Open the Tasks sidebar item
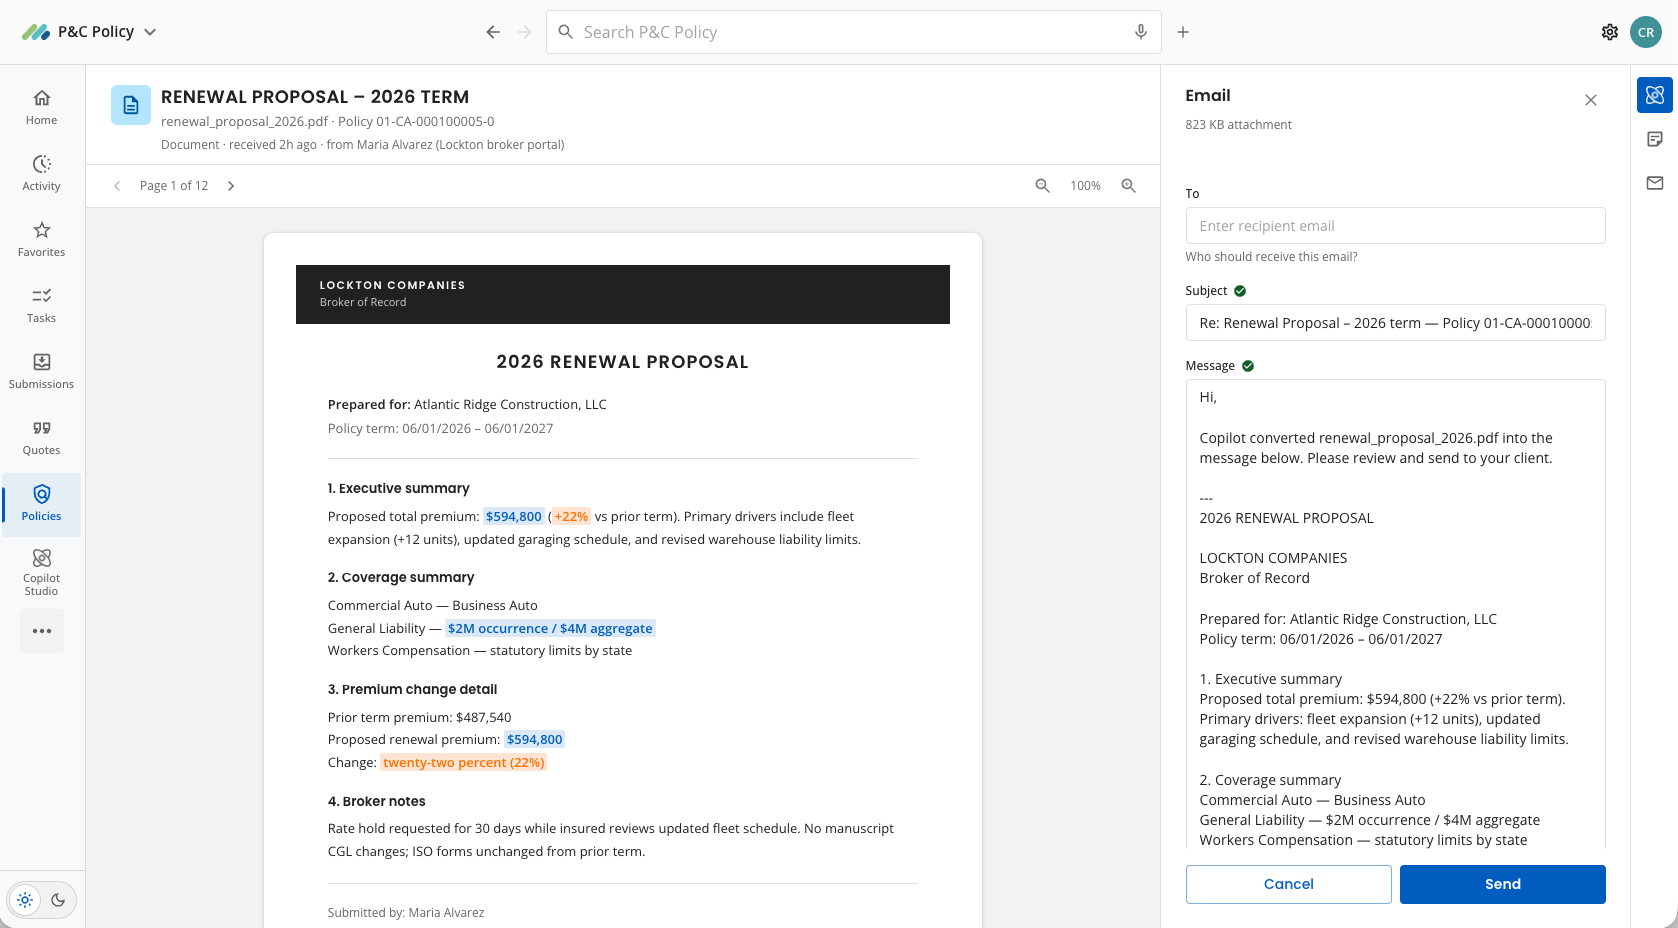Image resolution: width=1678 pixels, height=928 pixels. tap(41, 306)
